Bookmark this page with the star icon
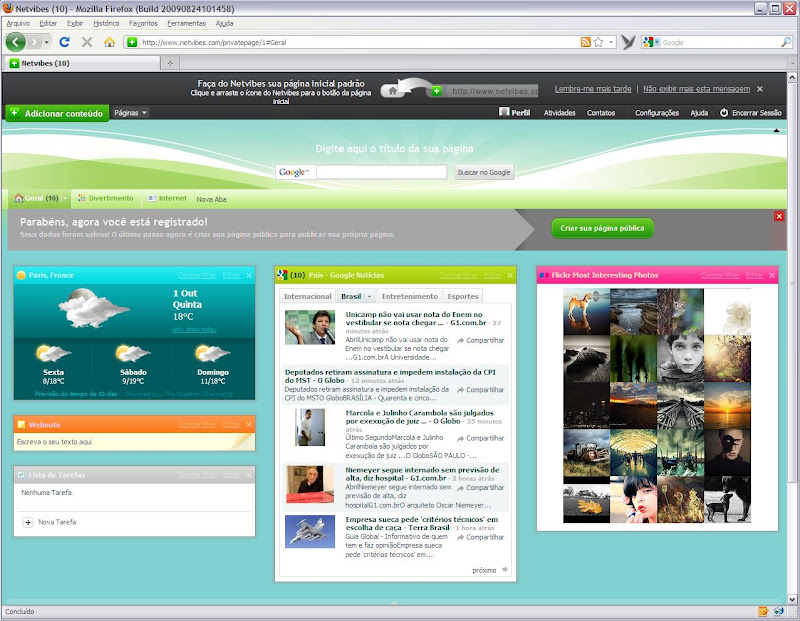 (598, 42)
